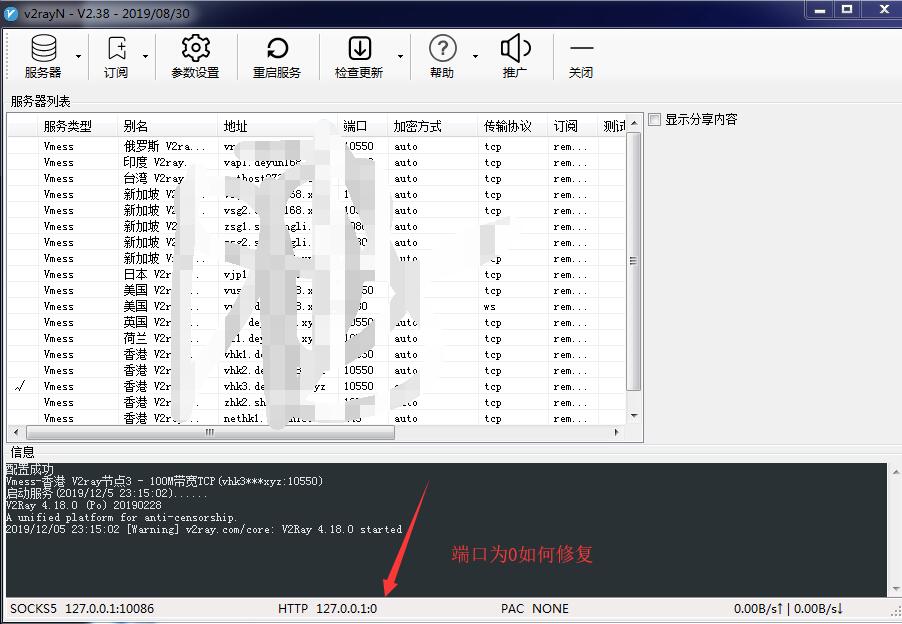Click the 信息 log panel scroll-down arrow
This screenshot has height=624, width=902.
pyautogui.click(x=895, y=588)
